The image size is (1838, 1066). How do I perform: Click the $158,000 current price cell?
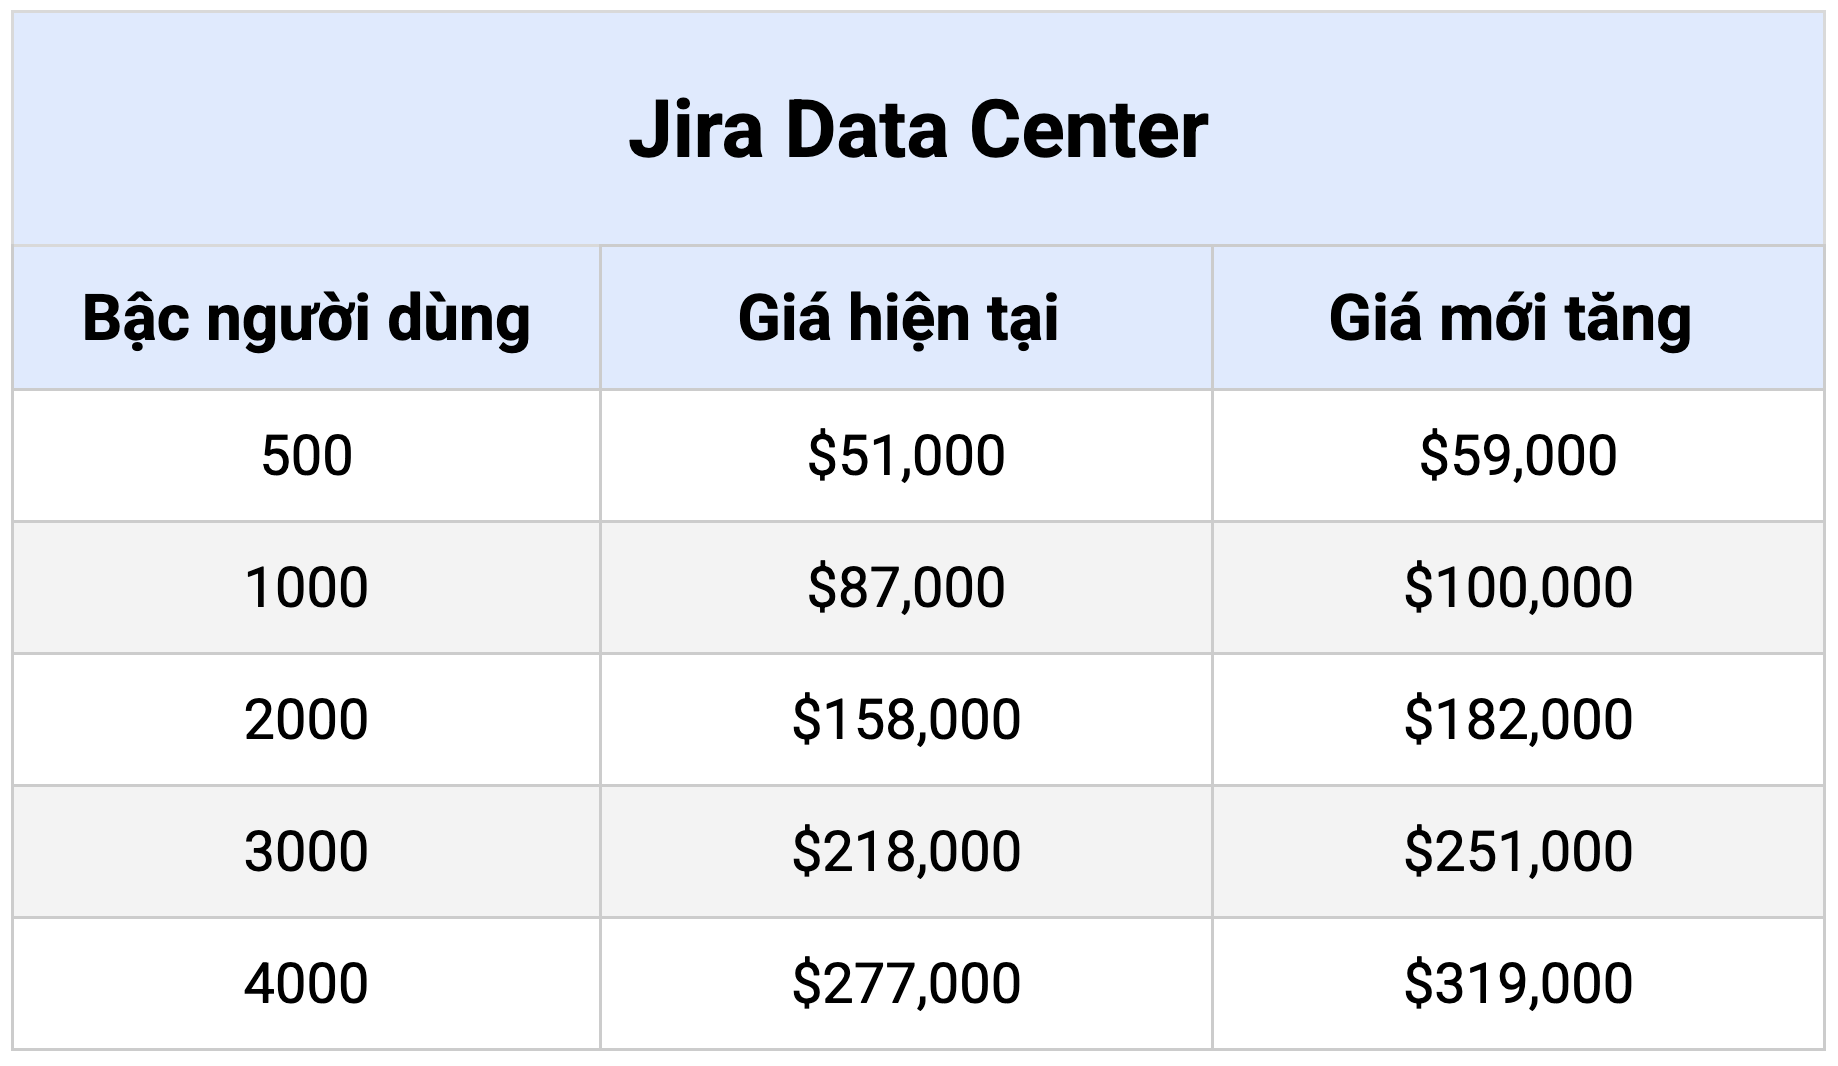(x=906, y=719)
